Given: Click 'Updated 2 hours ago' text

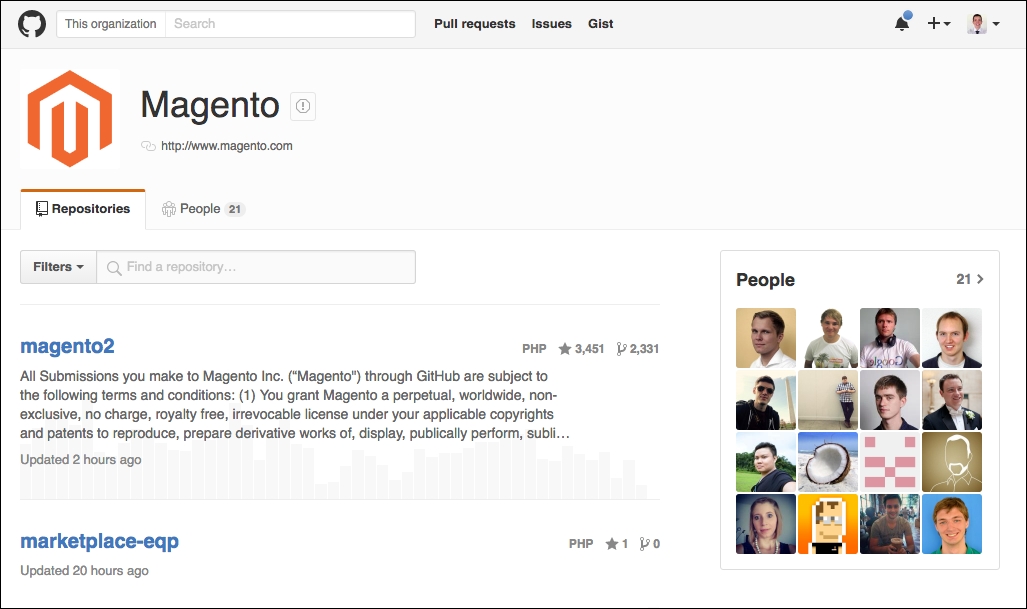Looking at the screenshot, I should (81, 460).
